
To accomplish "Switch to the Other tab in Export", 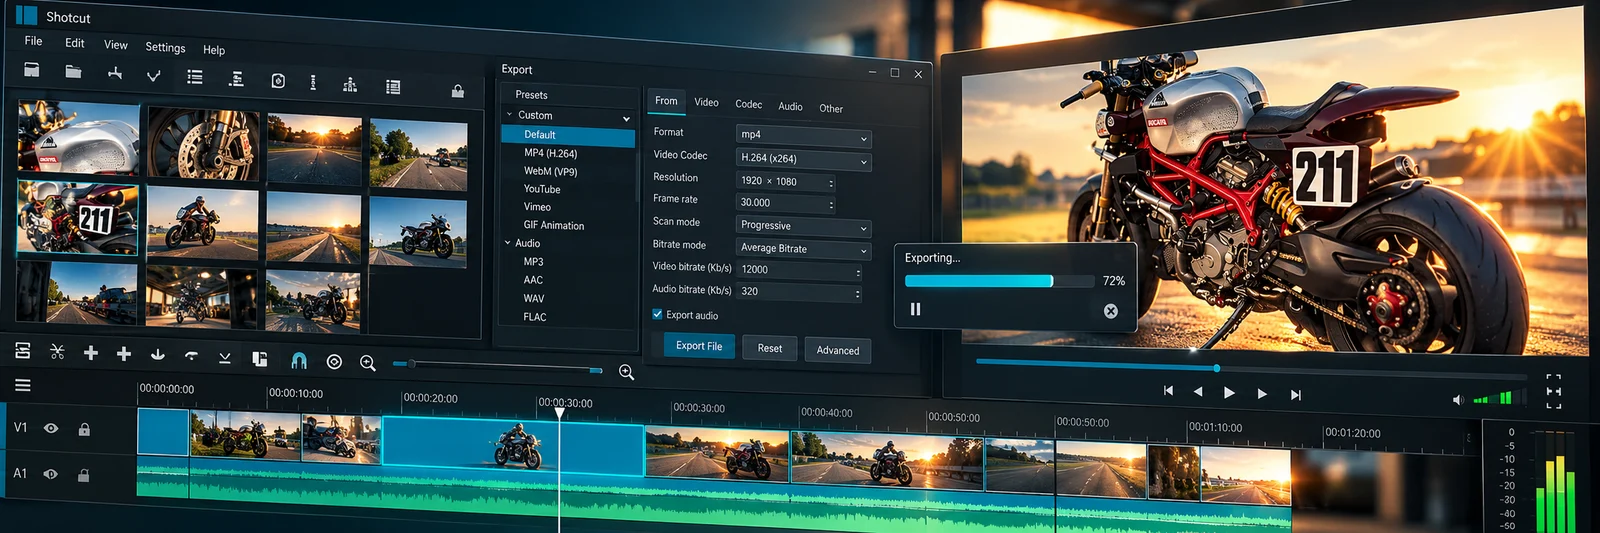I will click(831, 108).
